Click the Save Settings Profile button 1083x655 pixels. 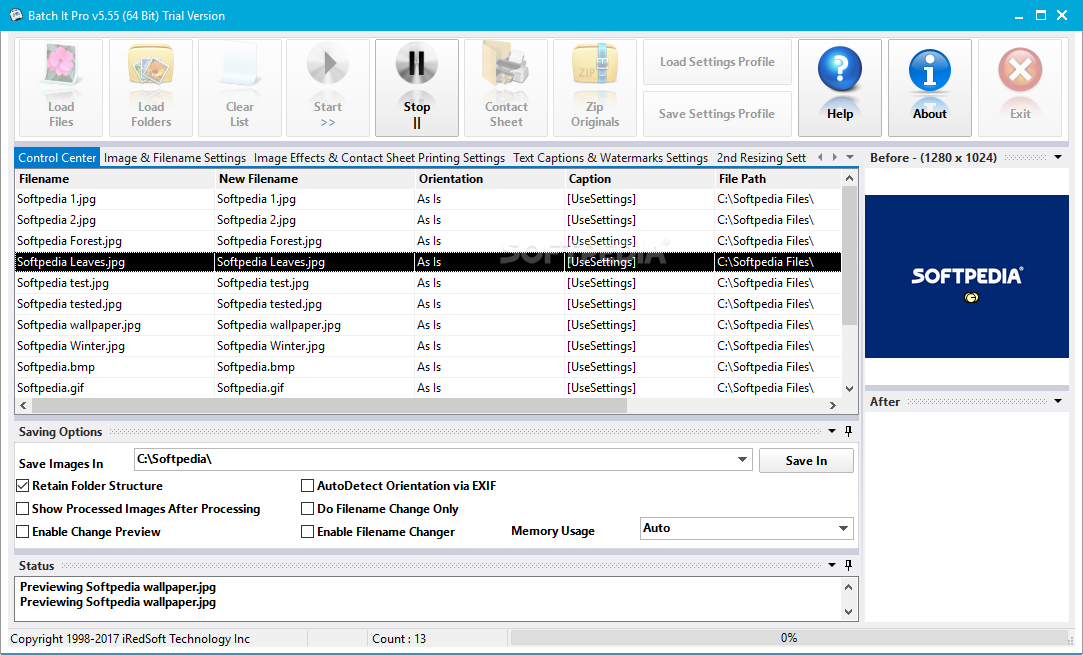click(717, 113)
